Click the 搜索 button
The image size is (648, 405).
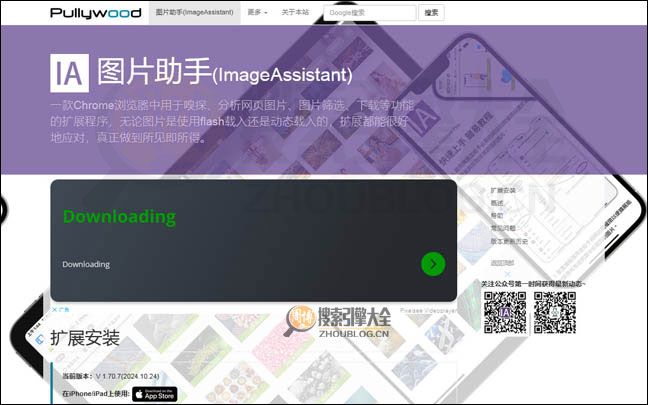click(x=431, y=13)
